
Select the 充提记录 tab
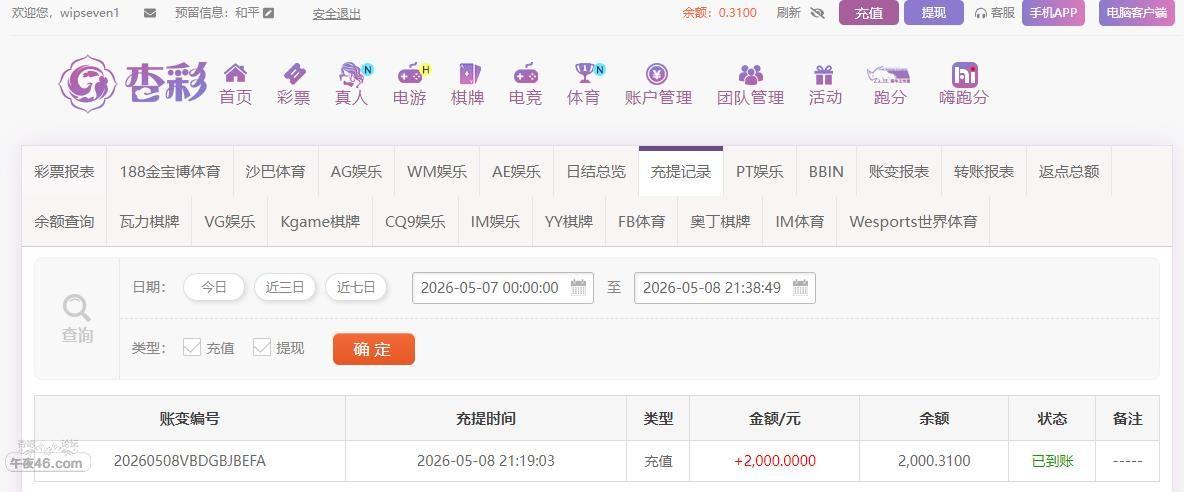point(681,171)
